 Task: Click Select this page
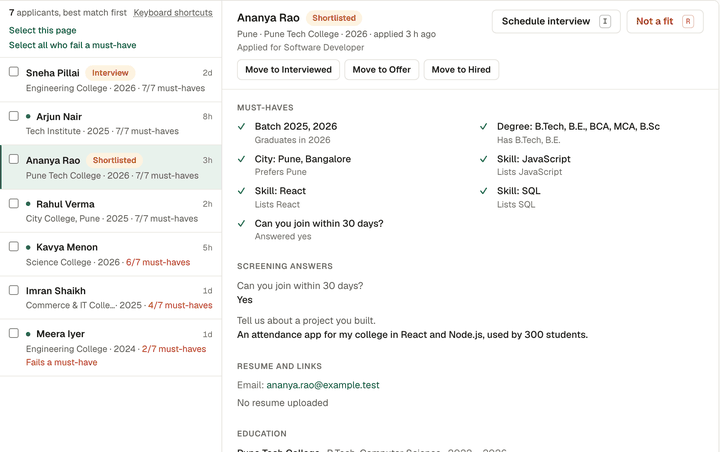[x=43, y=30]
